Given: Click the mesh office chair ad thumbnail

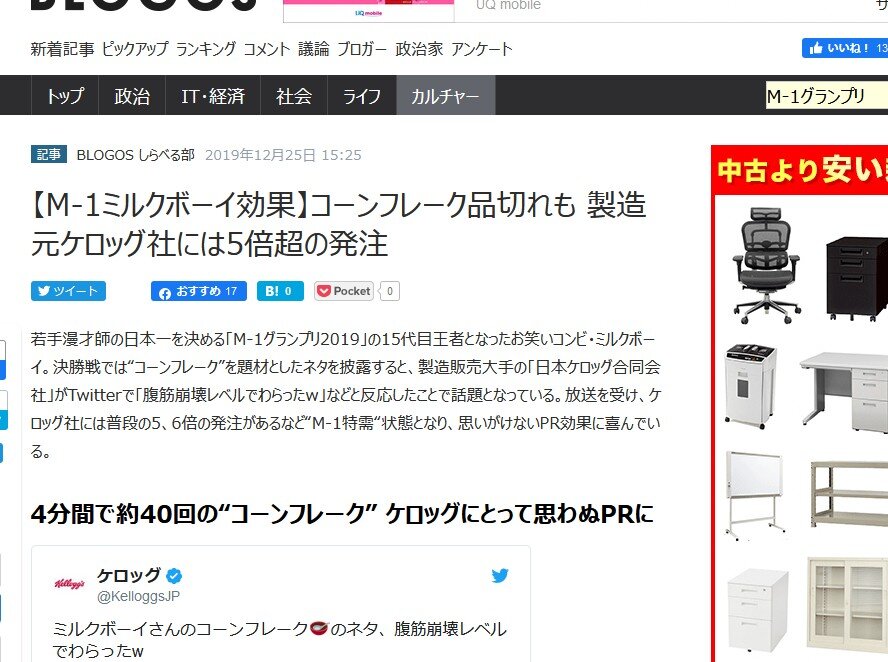Looking at the screenshot, I should [x=766, y=265].
